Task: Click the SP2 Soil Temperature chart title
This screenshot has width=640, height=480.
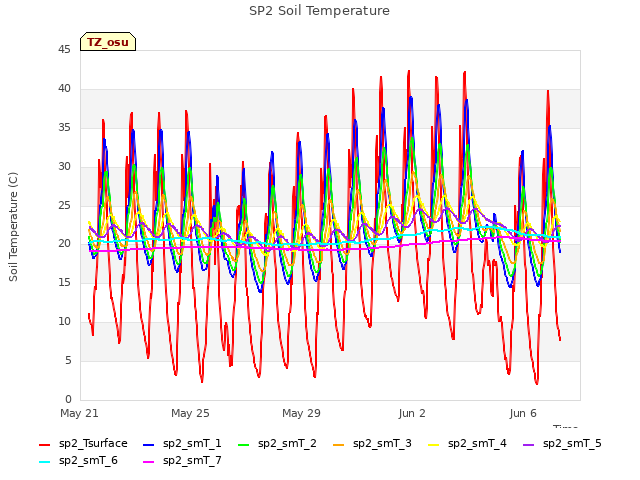Action: tap(319, 11)
